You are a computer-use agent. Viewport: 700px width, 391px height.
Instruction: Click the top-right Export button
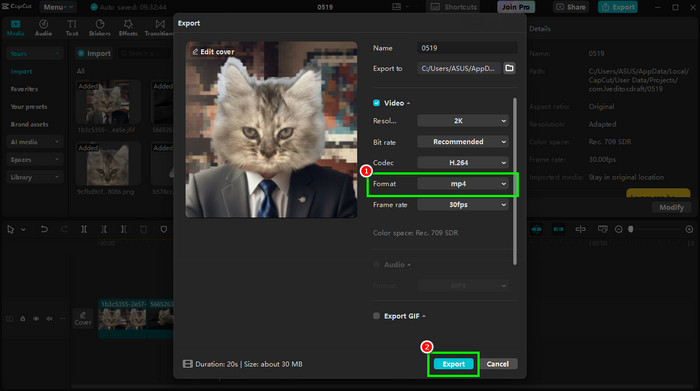[618, 7]
